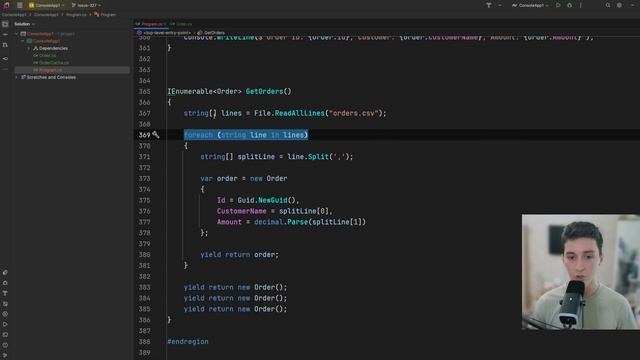Expand the Dependencies node
Image resolution: width=640 pixels, height=360 pixels.
point(29,48)
